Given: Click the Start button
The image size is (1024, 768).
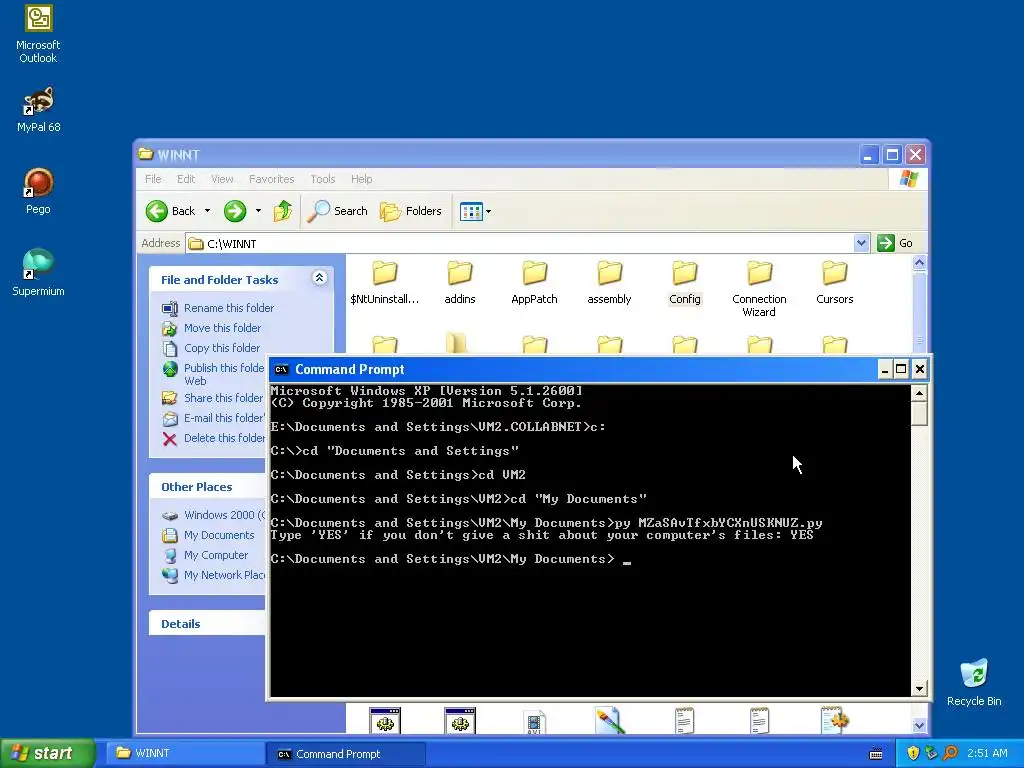Looking at the screenshot, I should coord(48,753).
